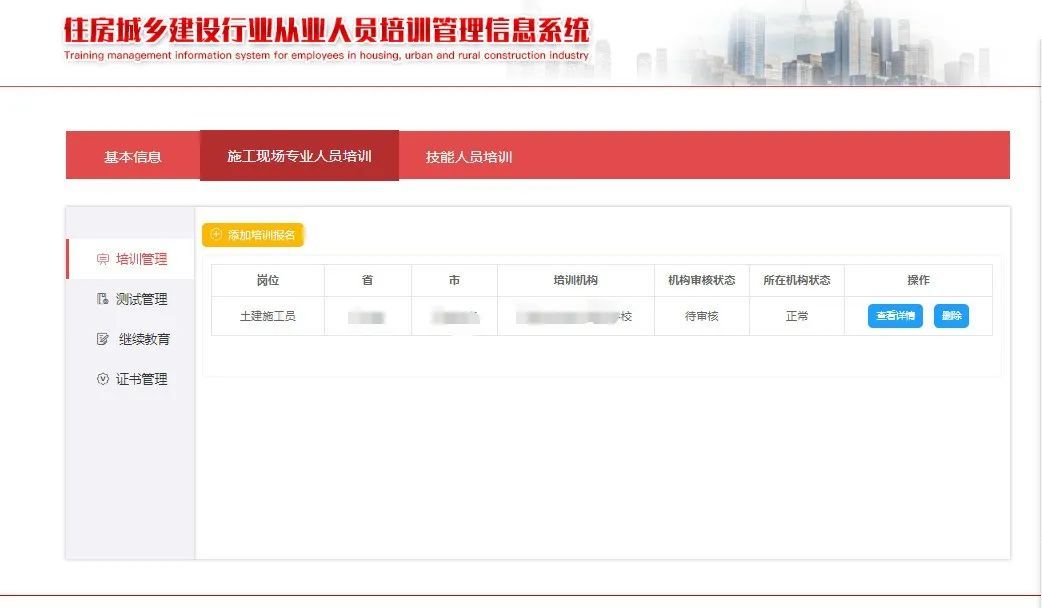Click the 正常 status cell
Viewport: 1042px width, 608px height.
tap(796, 316)
